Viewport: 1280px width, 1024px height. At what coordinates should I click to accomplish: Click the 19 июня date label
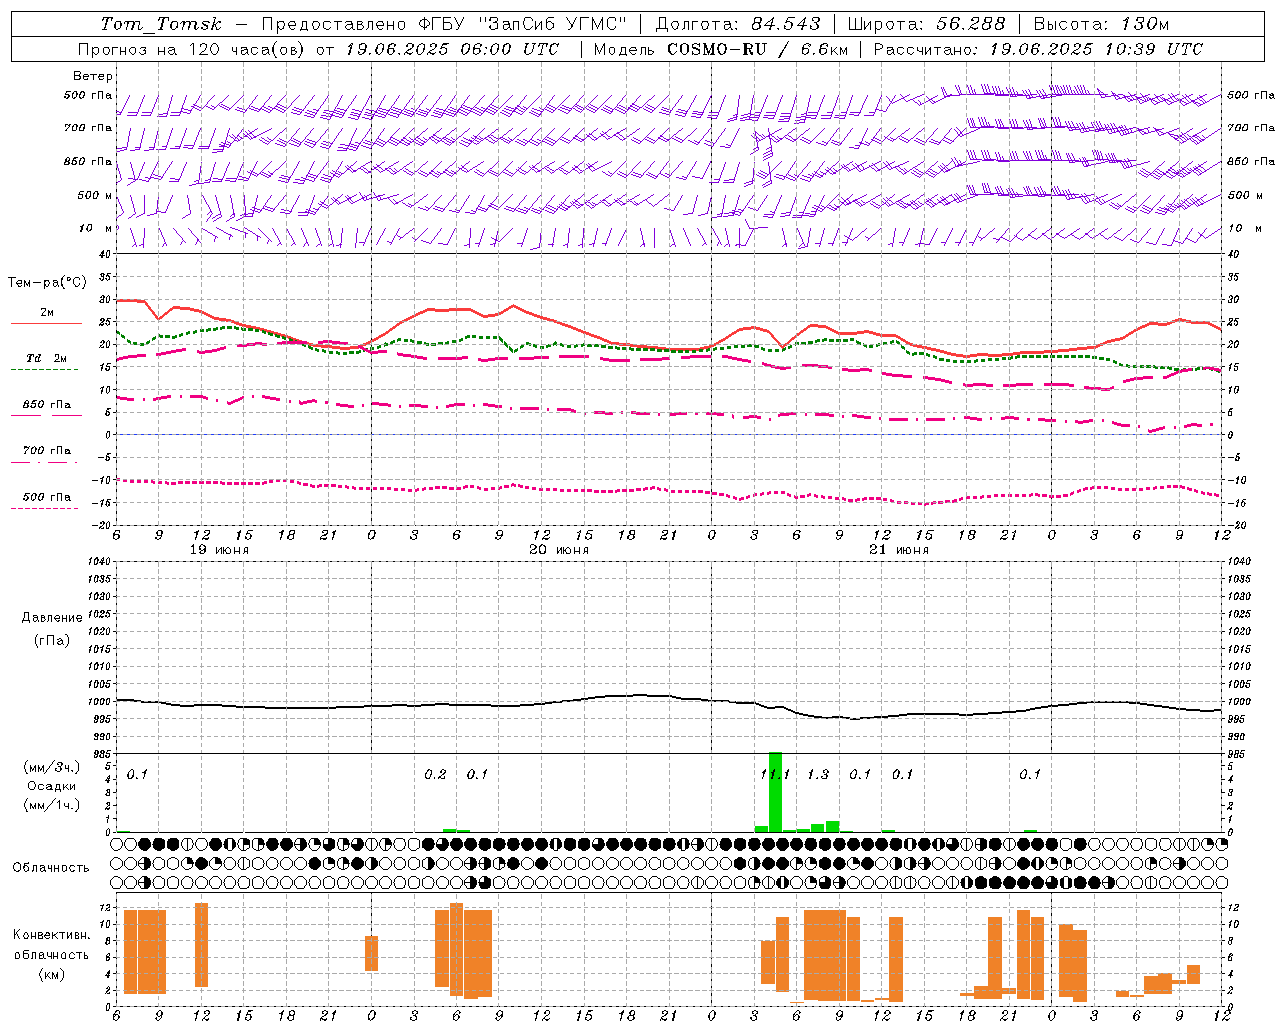tap(219, 550)
